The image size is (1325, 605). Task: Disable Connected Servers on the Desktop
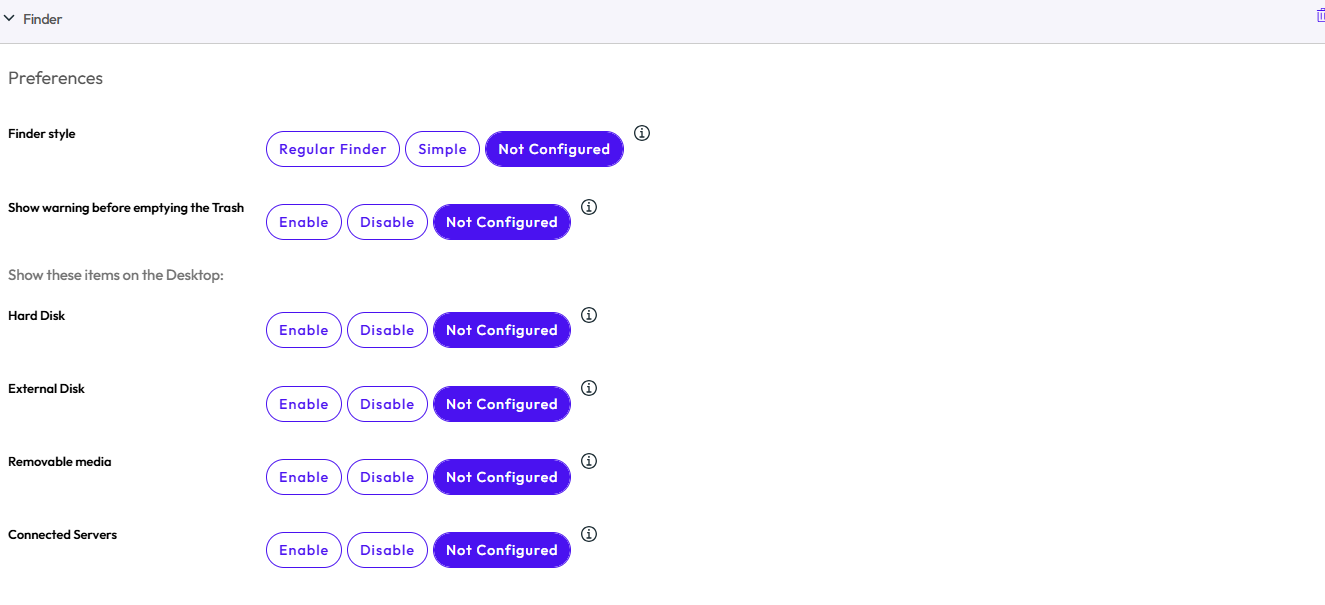(x=387, y=550)
